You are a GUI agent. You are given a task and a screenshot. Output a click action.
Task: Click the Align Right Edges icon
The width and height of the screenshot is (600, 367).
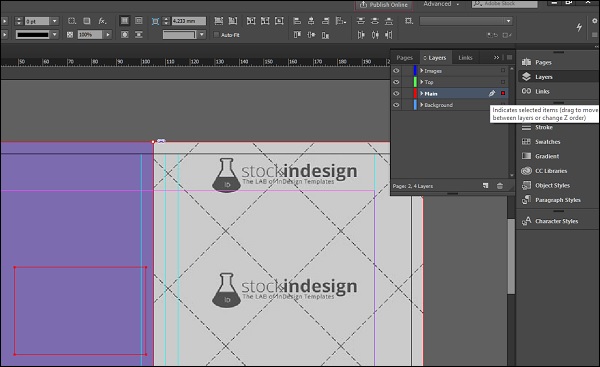325,21
